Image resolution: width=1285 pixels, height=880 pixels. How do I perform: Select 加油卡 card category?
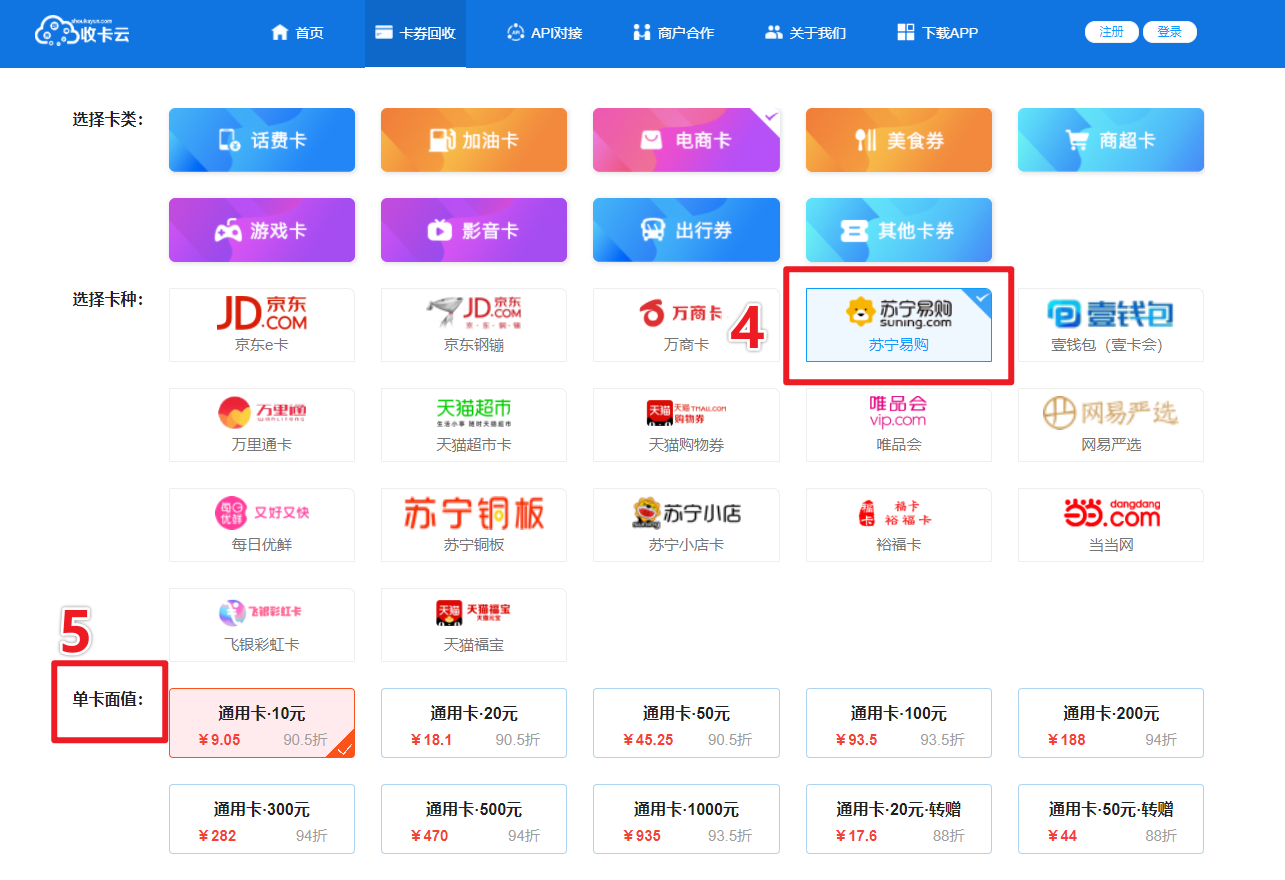coord(474,140)
